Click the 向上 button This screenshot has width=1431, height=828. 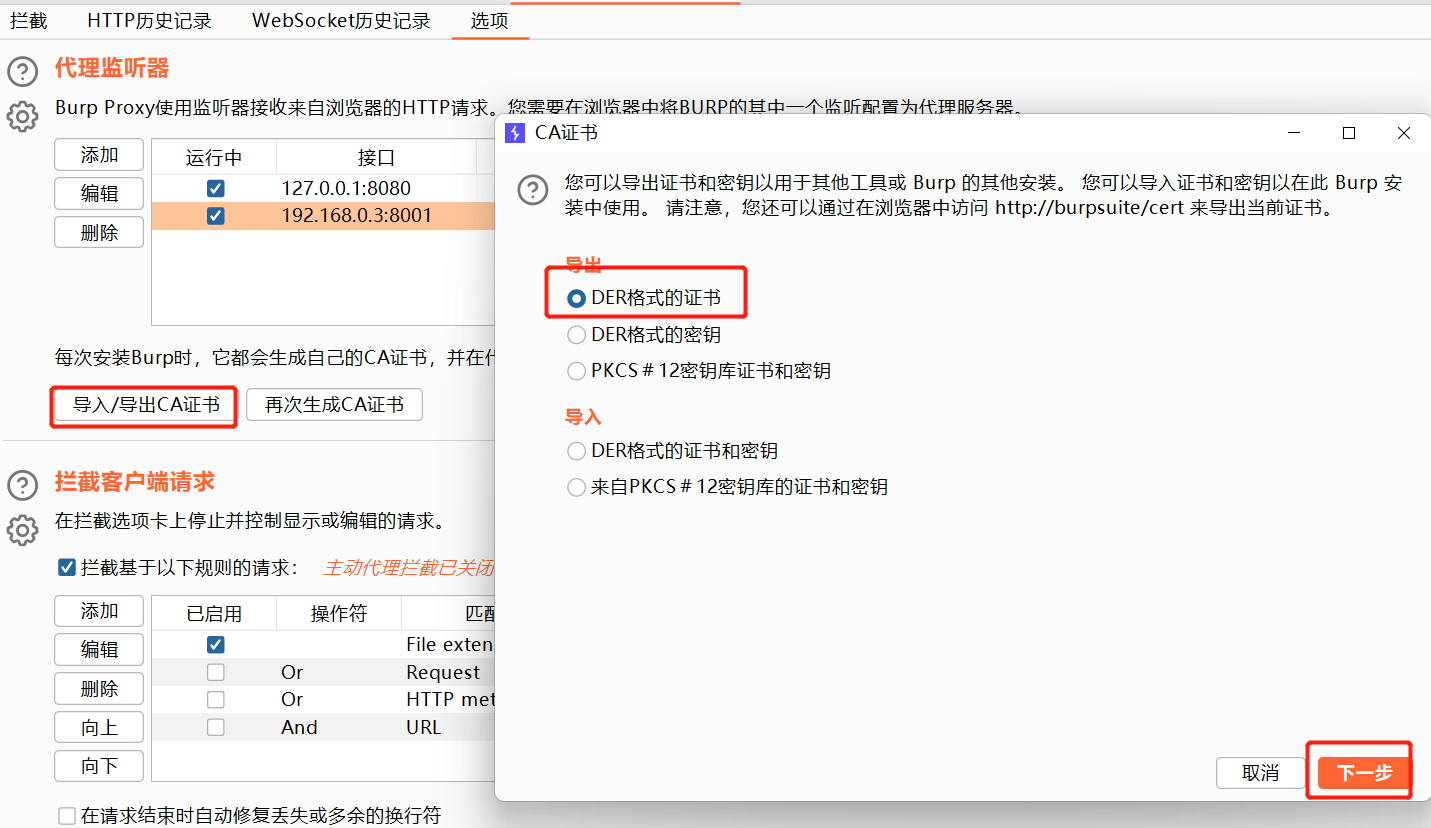pyautogui.click(x=99, y=727)
